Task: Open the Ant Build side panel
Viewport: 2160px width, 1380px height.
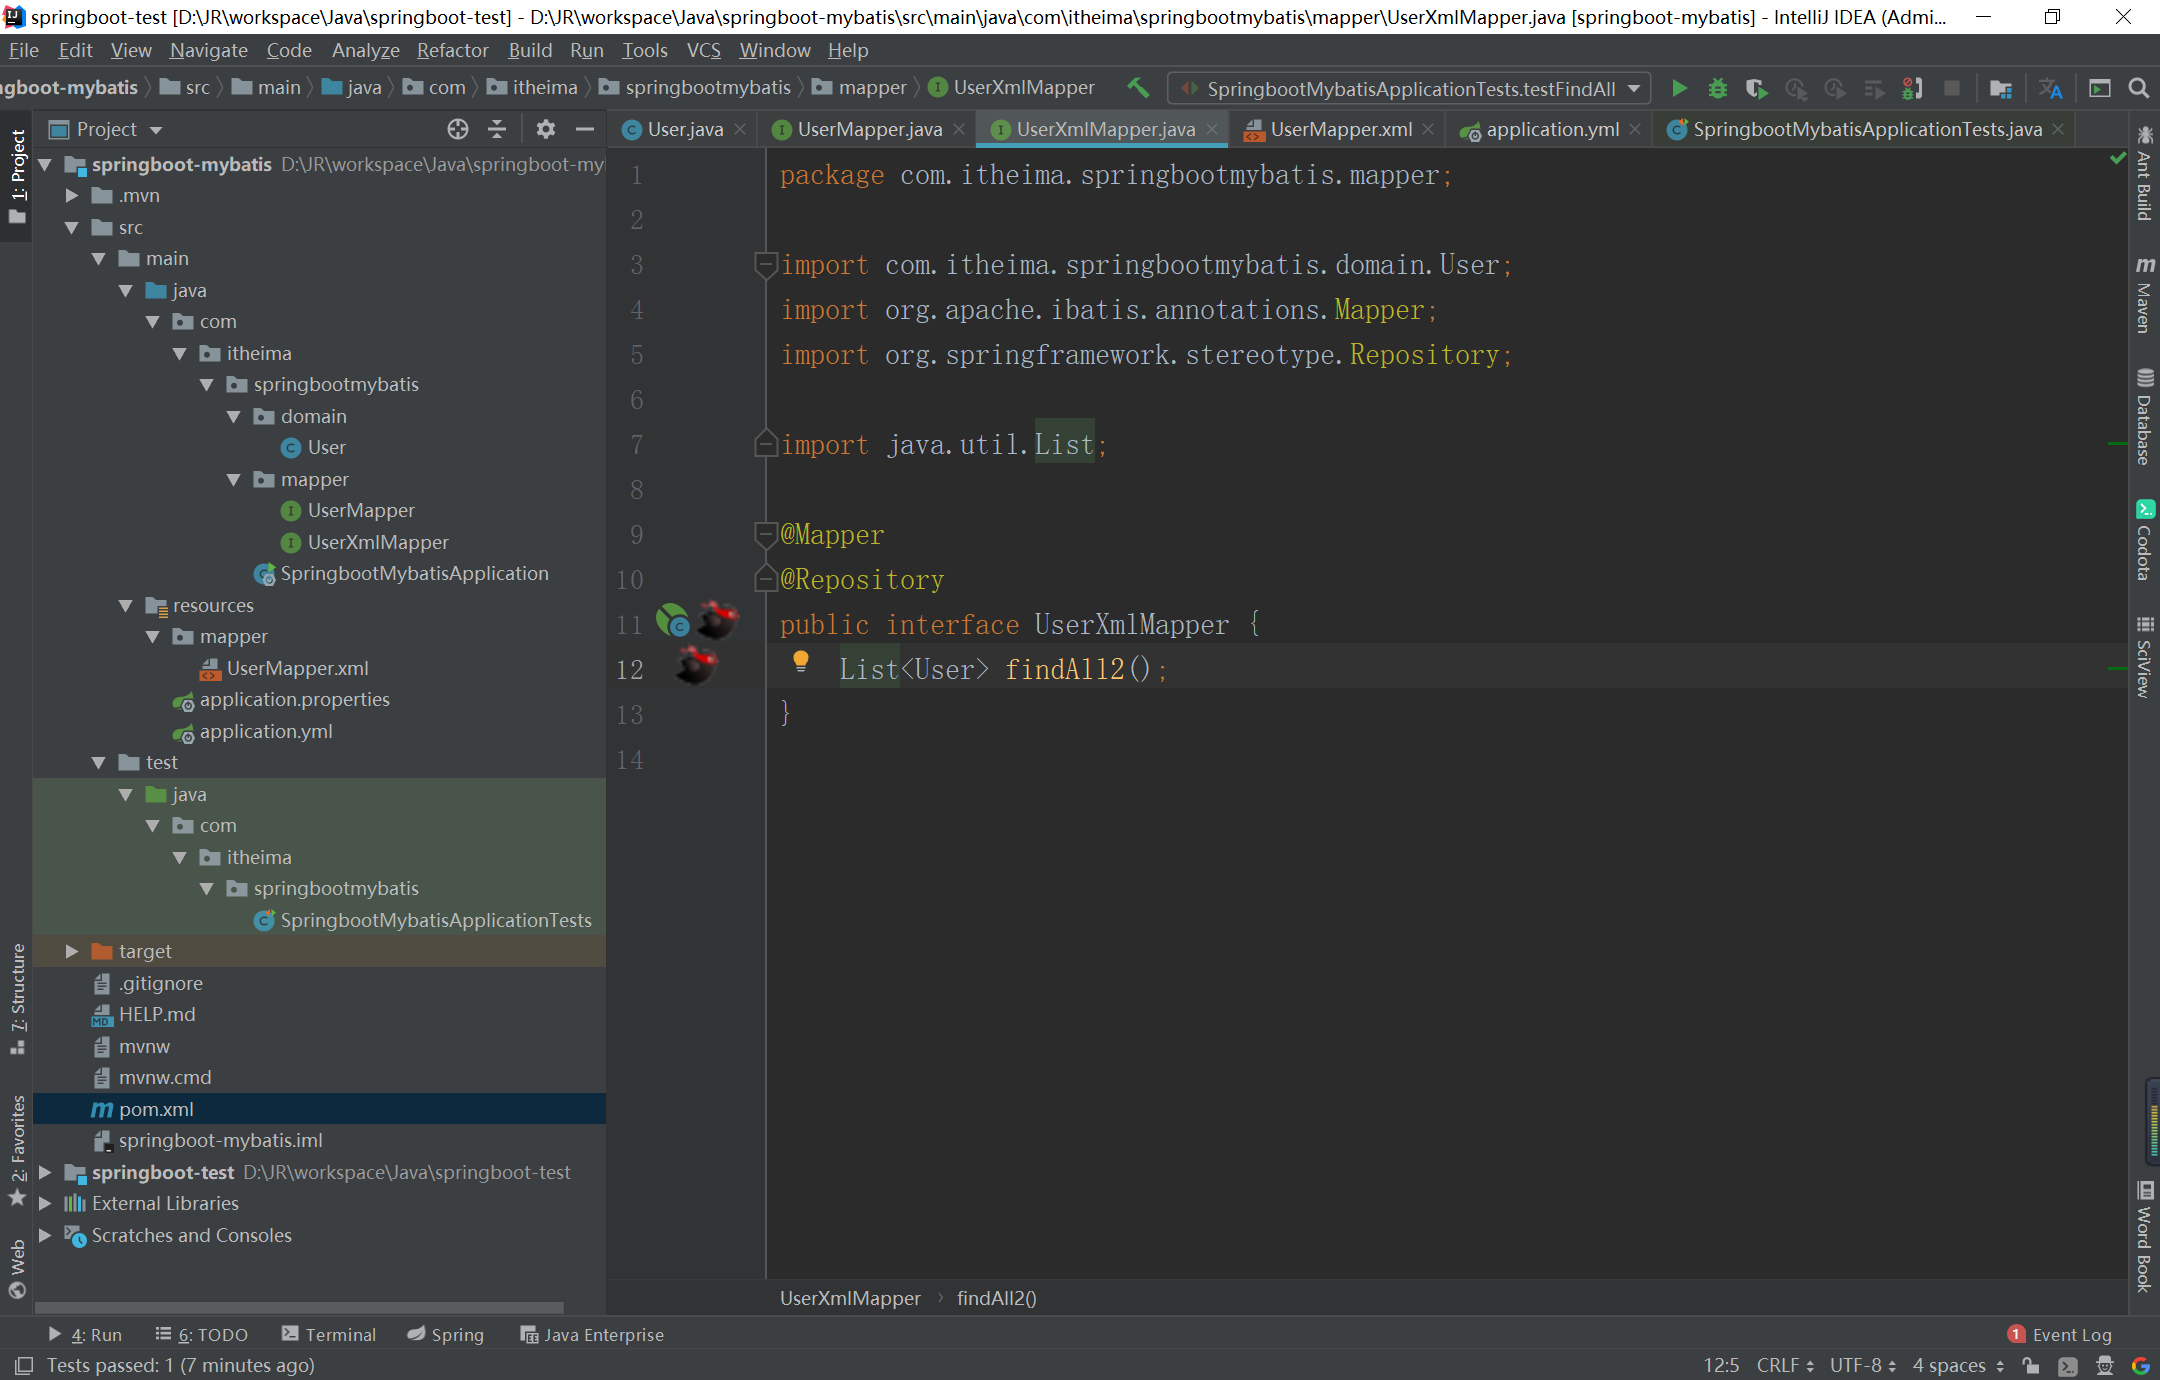Action: point(2145,173)
